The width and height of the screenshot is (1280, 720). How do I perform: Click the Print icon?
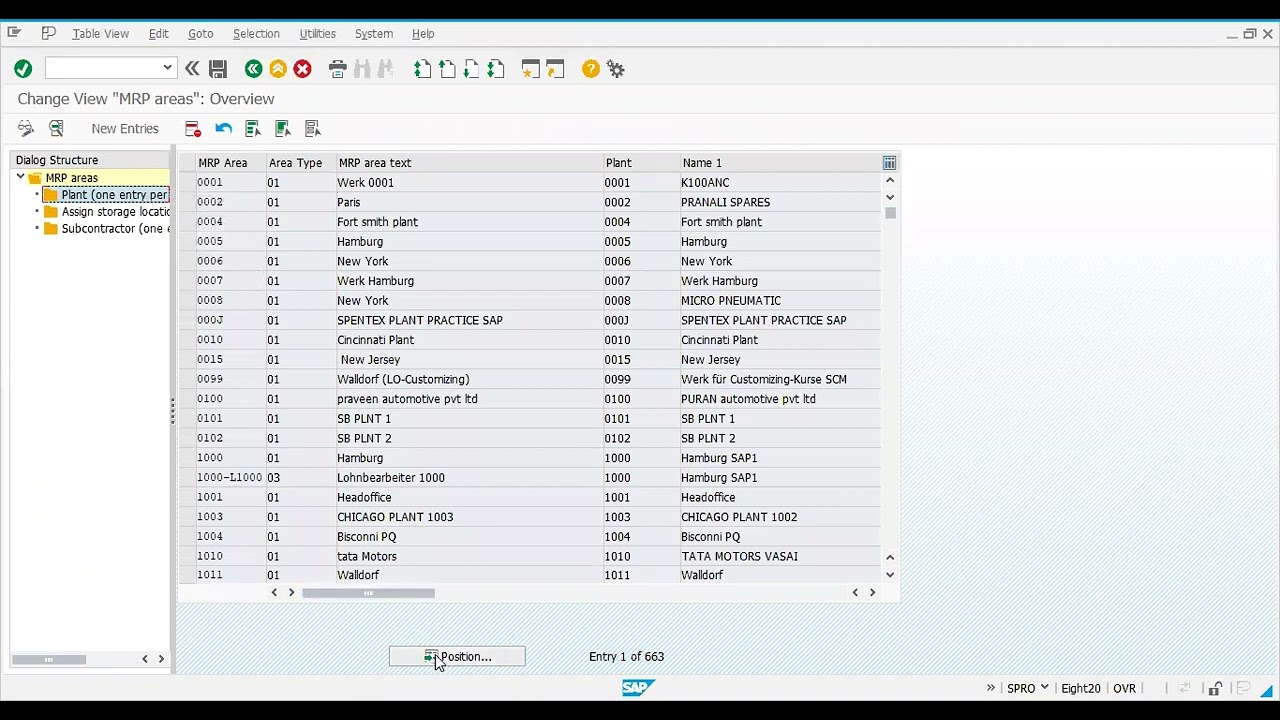tap(337, 69)
